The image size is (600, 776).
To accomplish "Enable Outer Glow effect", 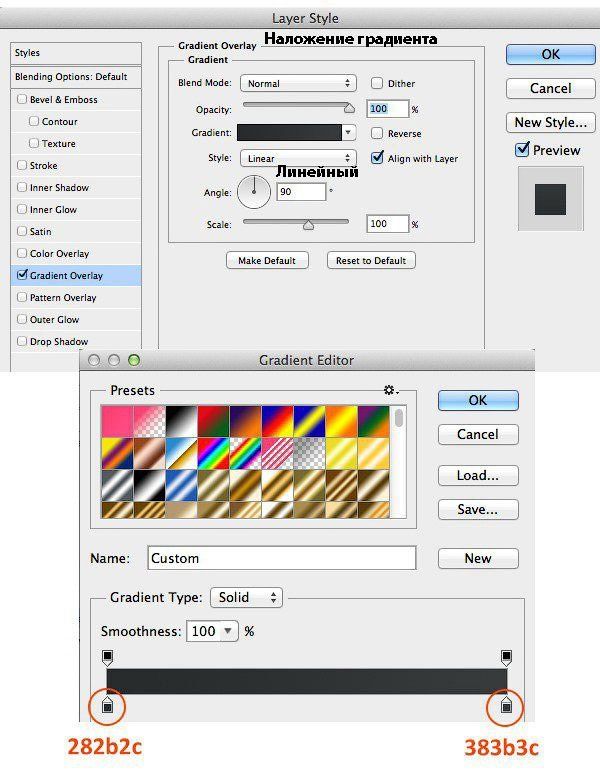I will [x=22, y=319].
